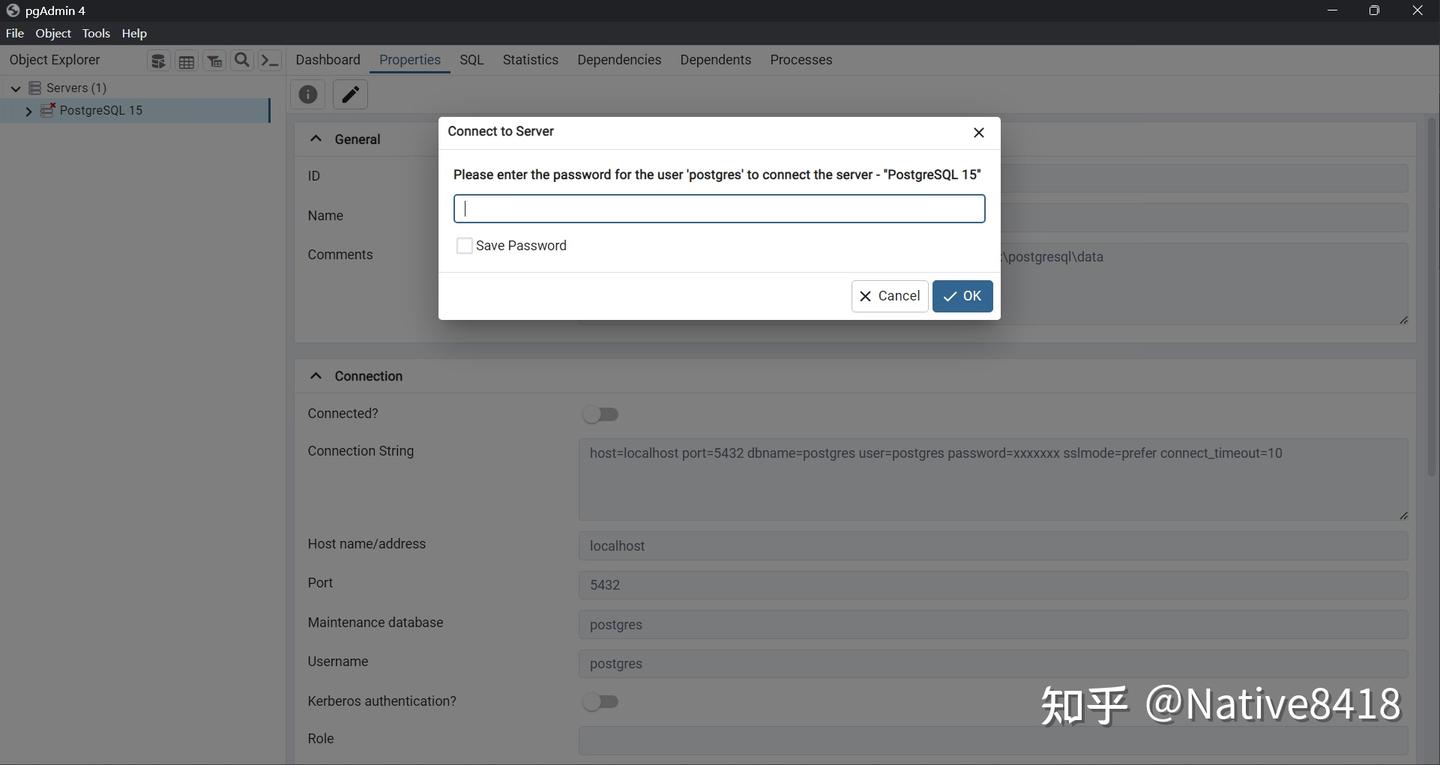1440x765 pixels.
Task: Launch the PSQL Tool terminal icon
Action: point(270,60)
